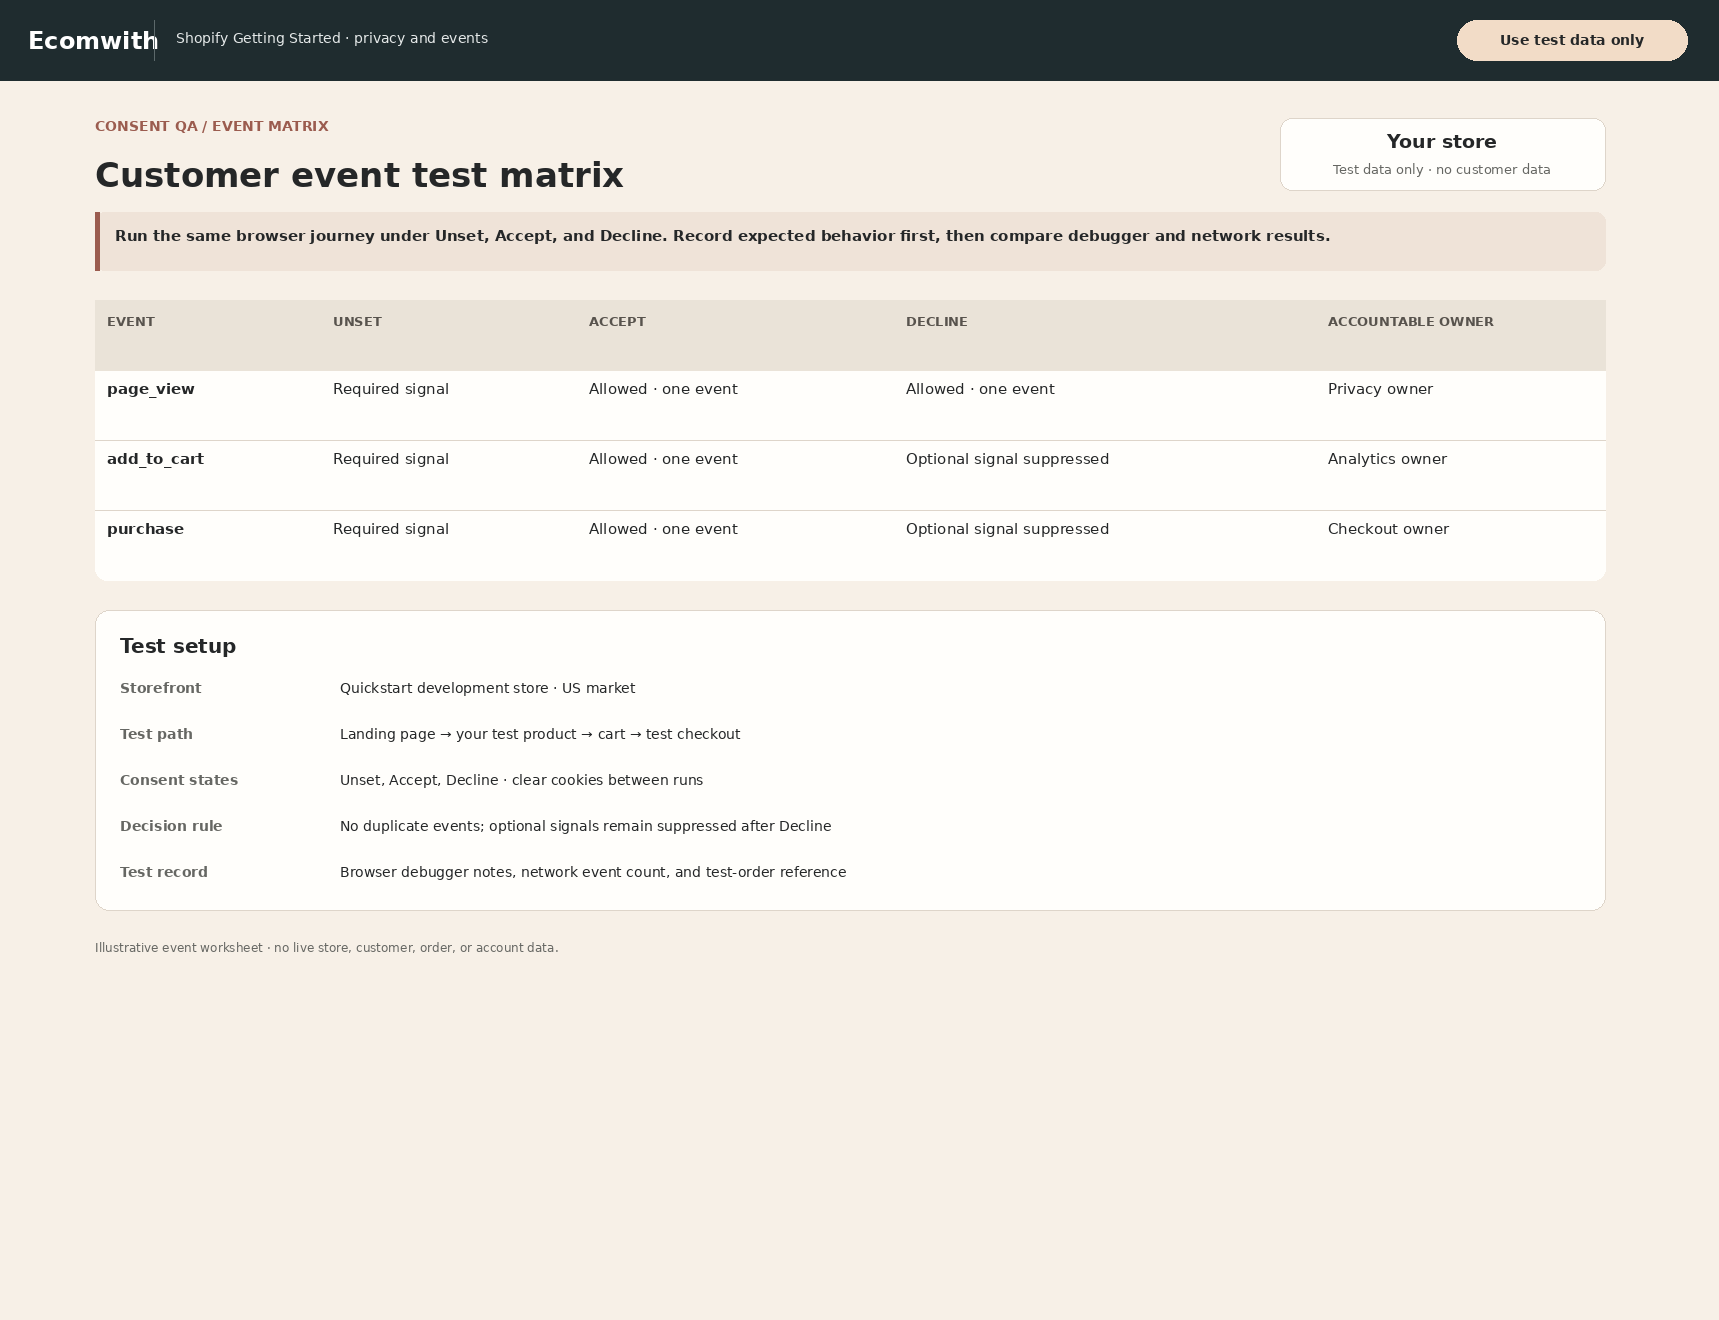This screenshot has height=1320, width=1719.
Task: Select the Analytics owner cell
Action: click(x=1387, y=459)
